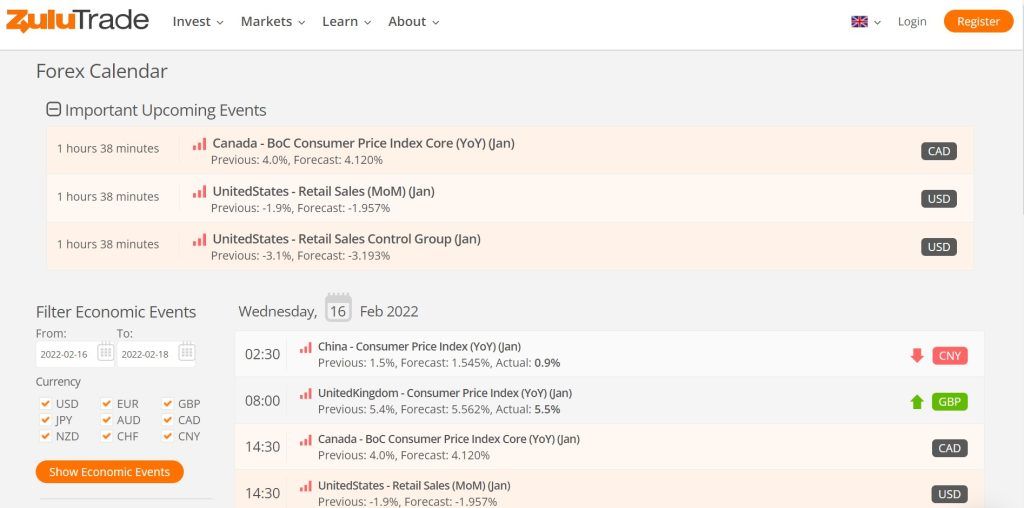Click the Register button
Image resolution: width=1024 pixels, height=508 pixels.
978,22
